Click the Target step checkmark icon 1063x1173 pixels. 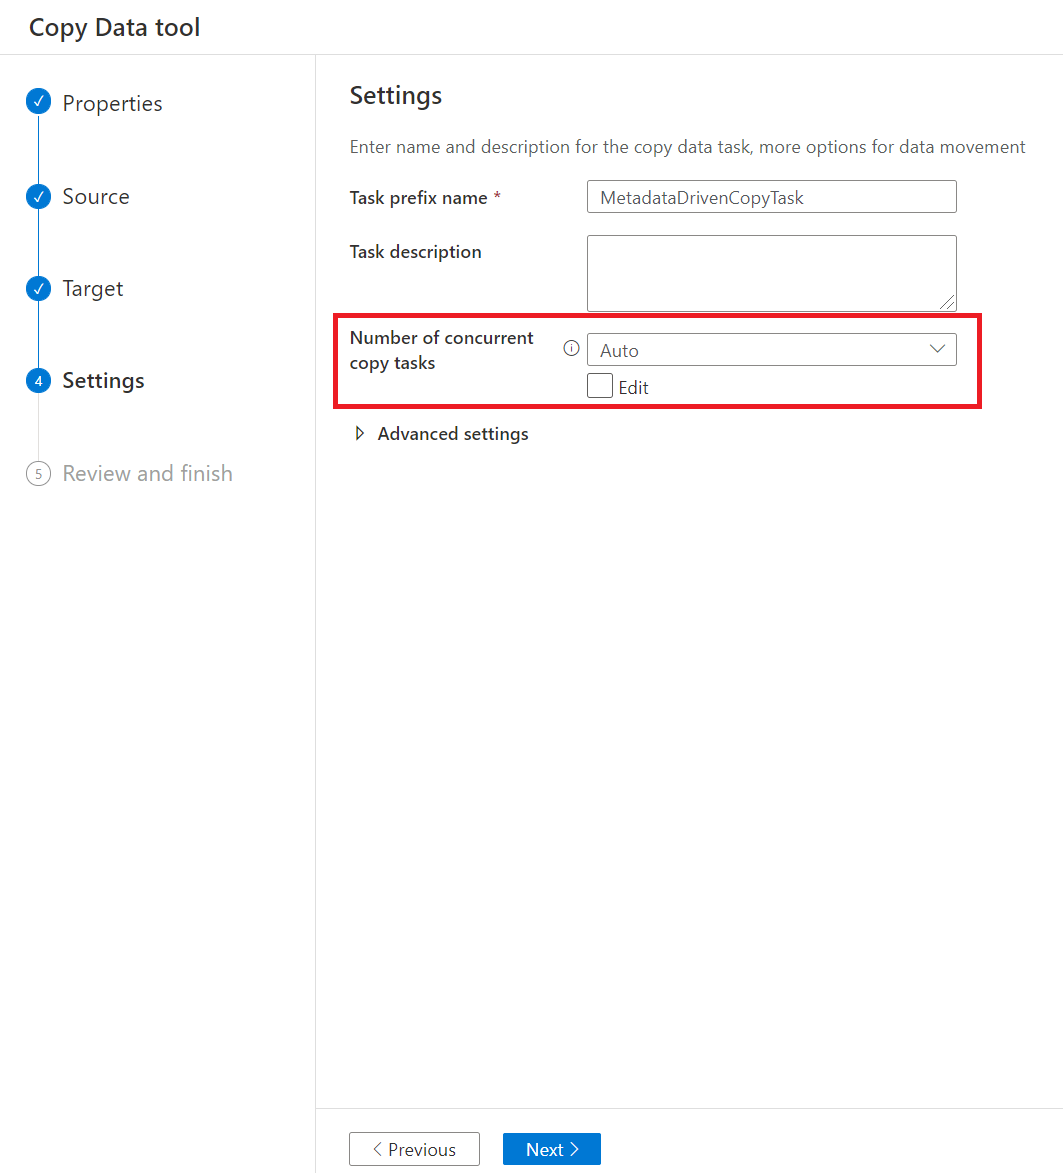pos(37,287)
